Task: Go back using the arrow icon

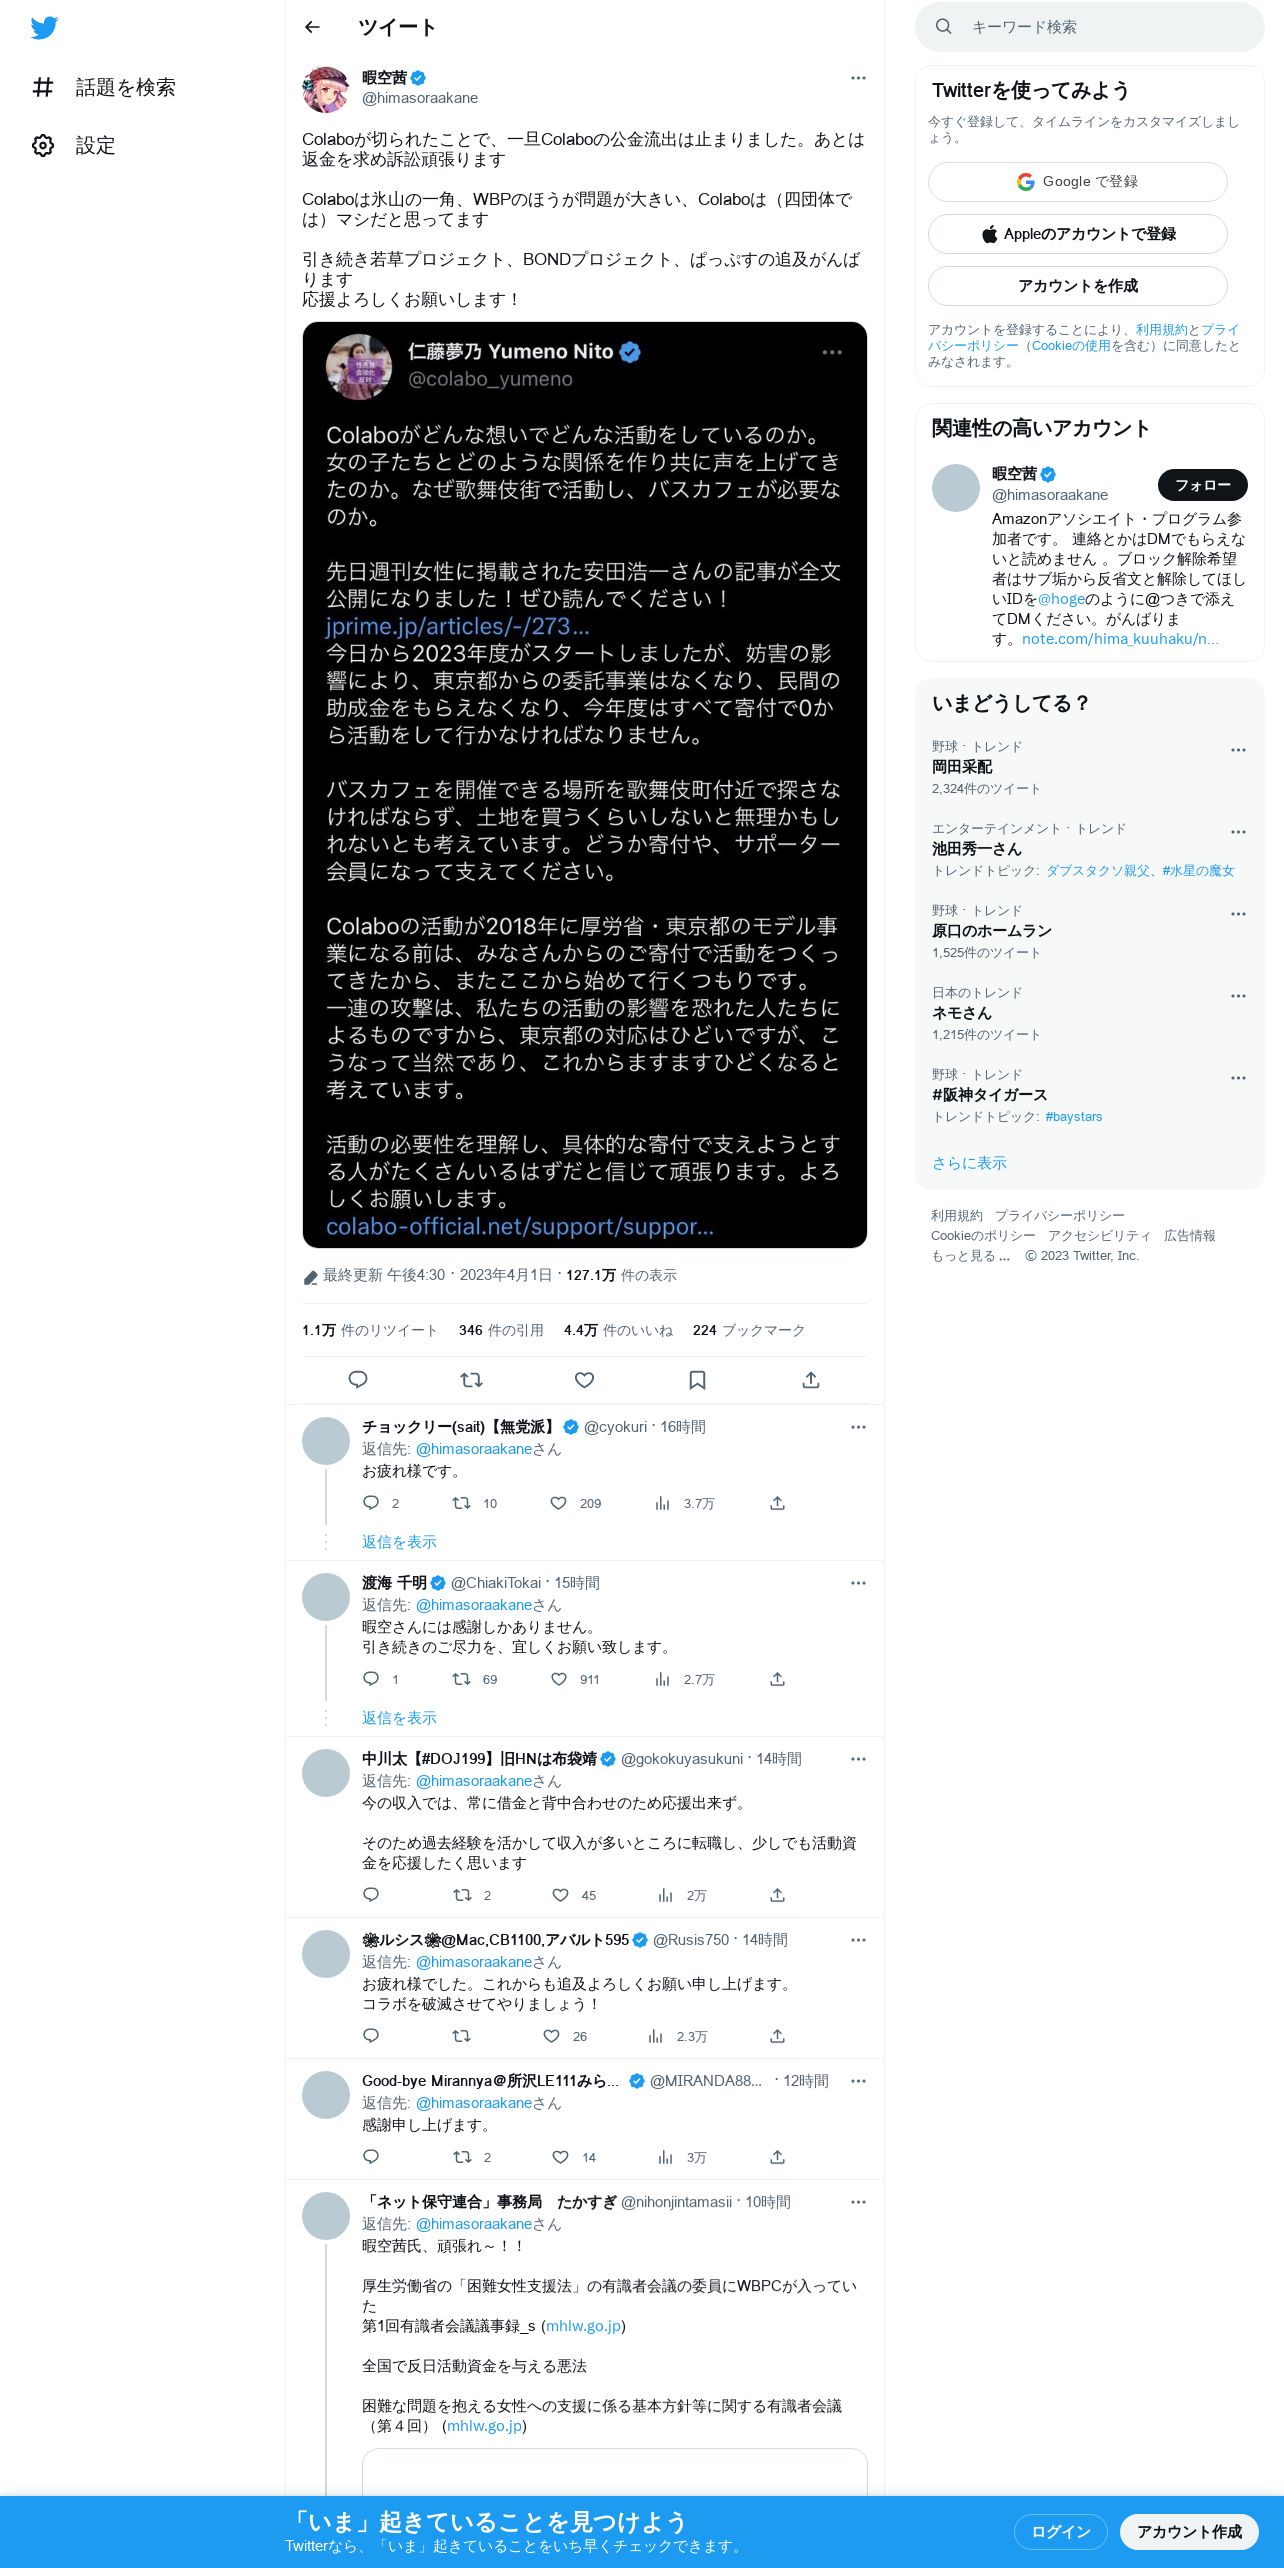Action: (x=312, y=27)
